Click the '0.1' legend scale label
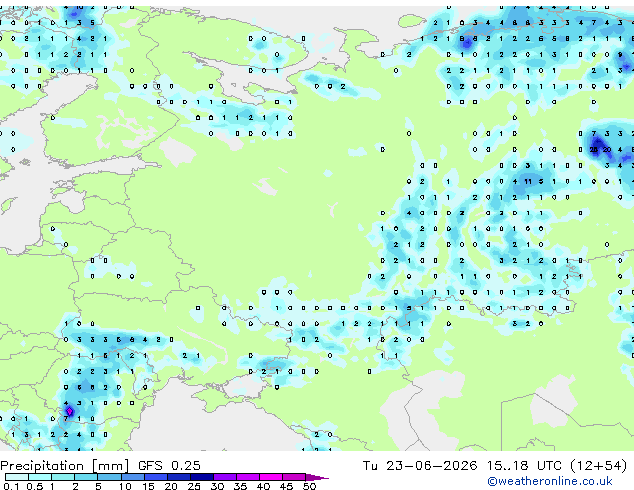This screenshot has width=634, height=490. [x=11, y=486]
